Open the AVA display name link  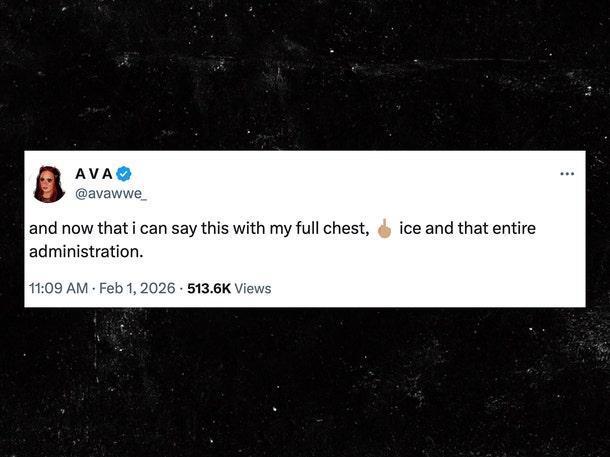tap(94, 173)
